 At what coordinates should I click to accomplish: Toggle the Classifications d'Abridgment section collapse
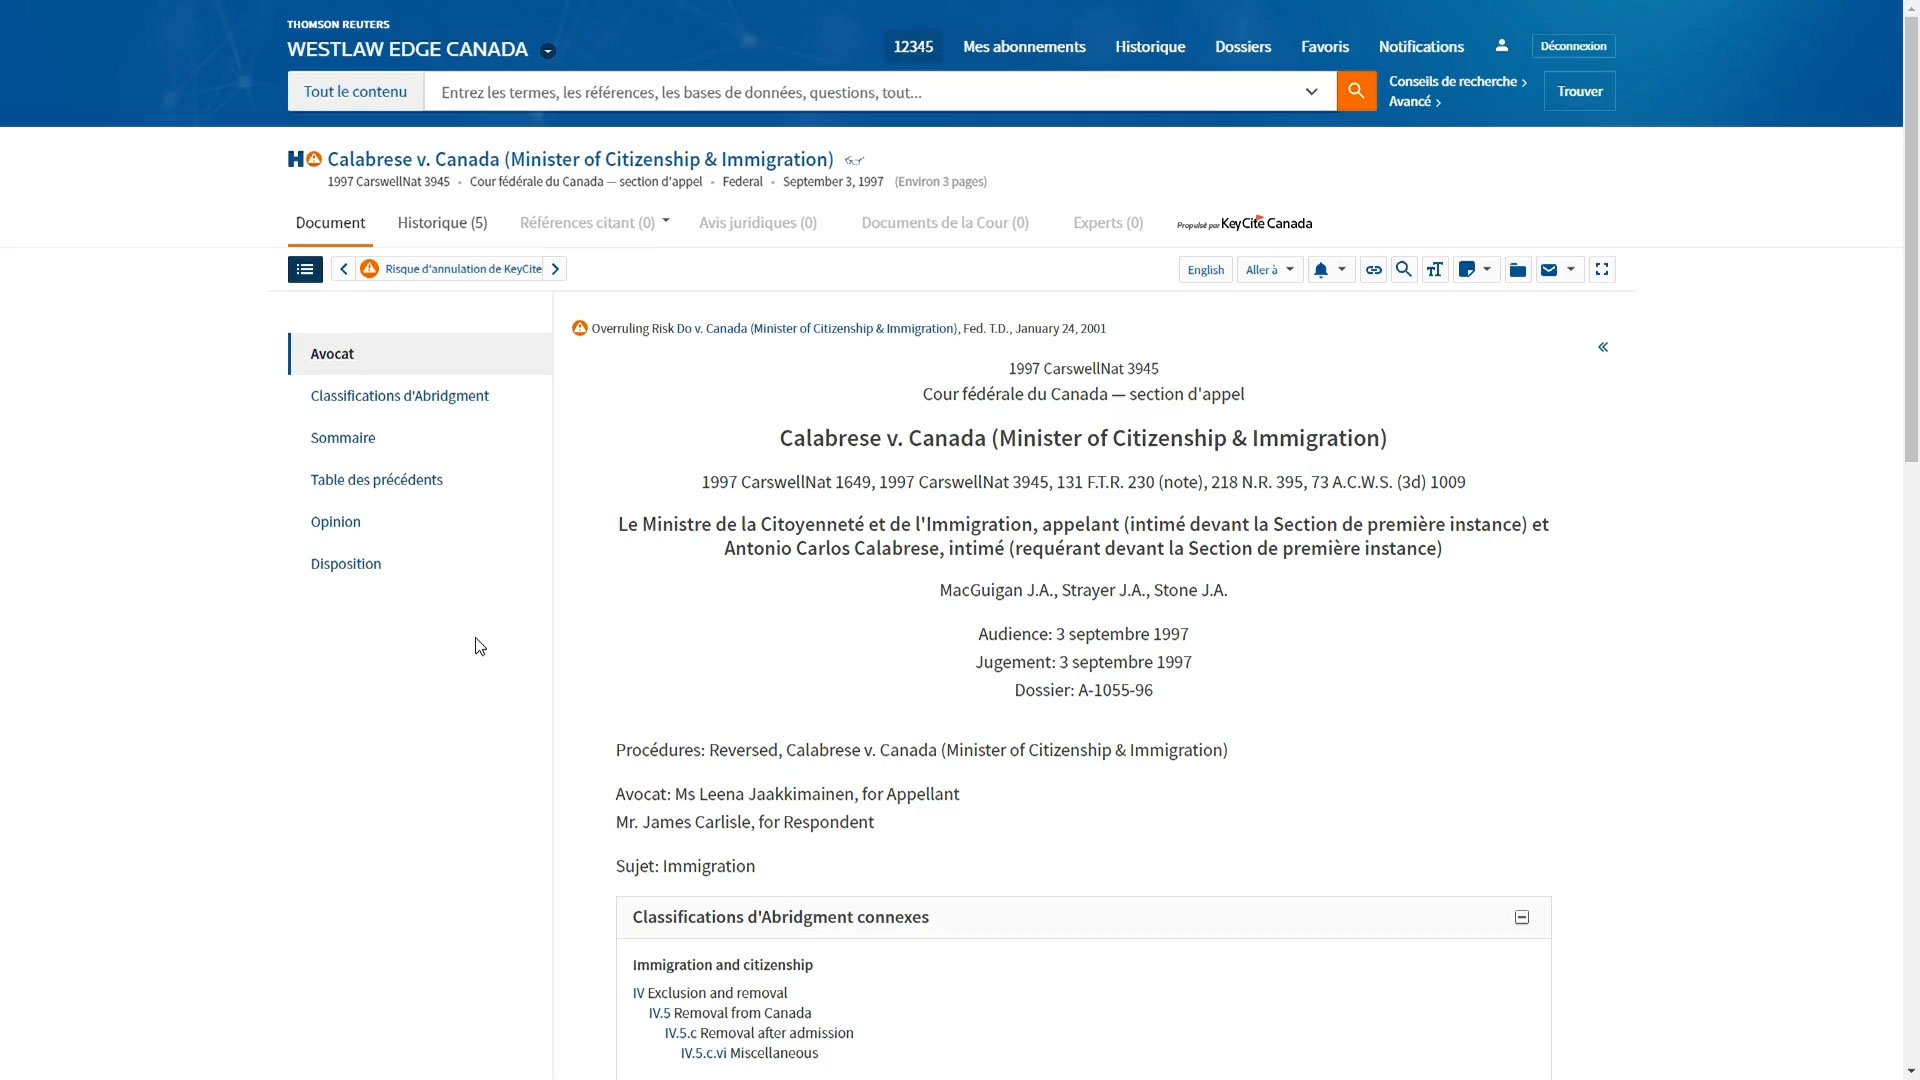[1522, 916]
